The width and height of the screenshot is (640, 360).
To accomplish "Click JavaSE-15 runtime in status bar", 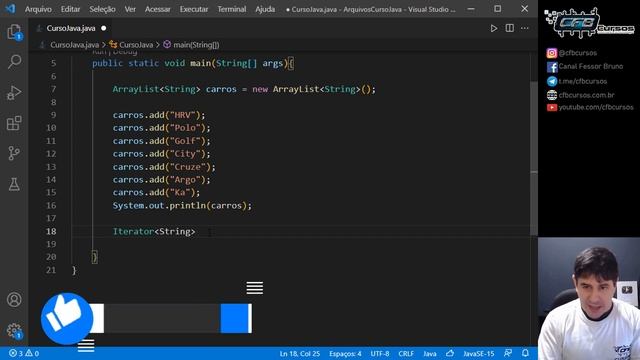I will 478,353.
